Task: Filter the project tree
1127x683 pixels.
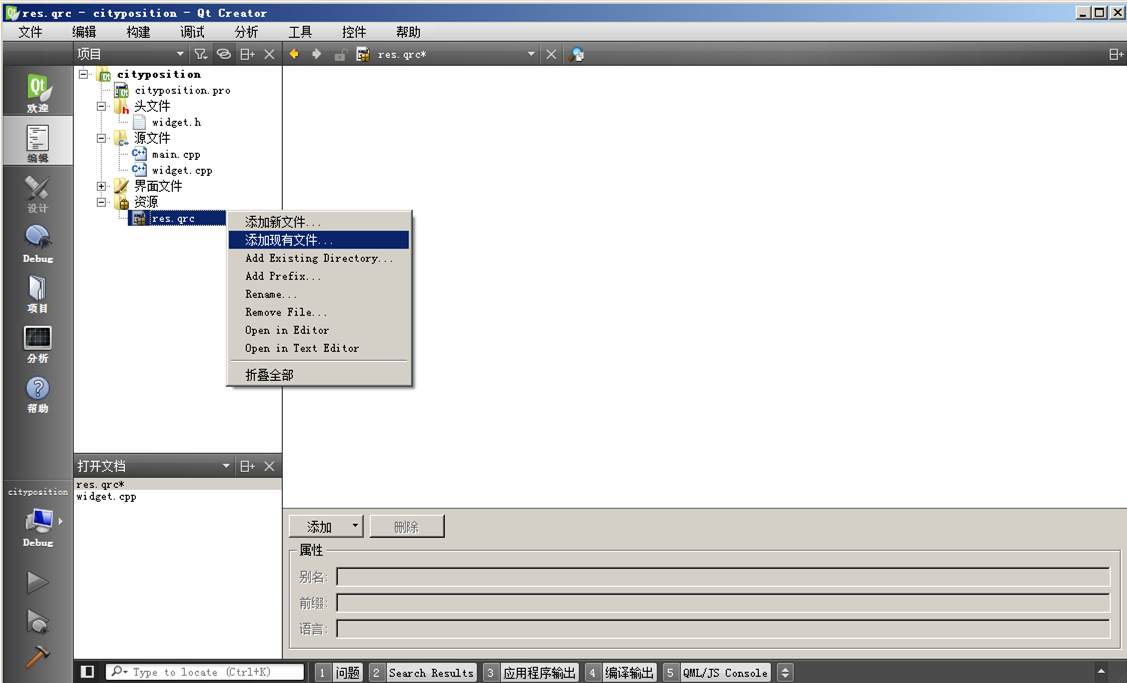Action: tap(201, 54)
